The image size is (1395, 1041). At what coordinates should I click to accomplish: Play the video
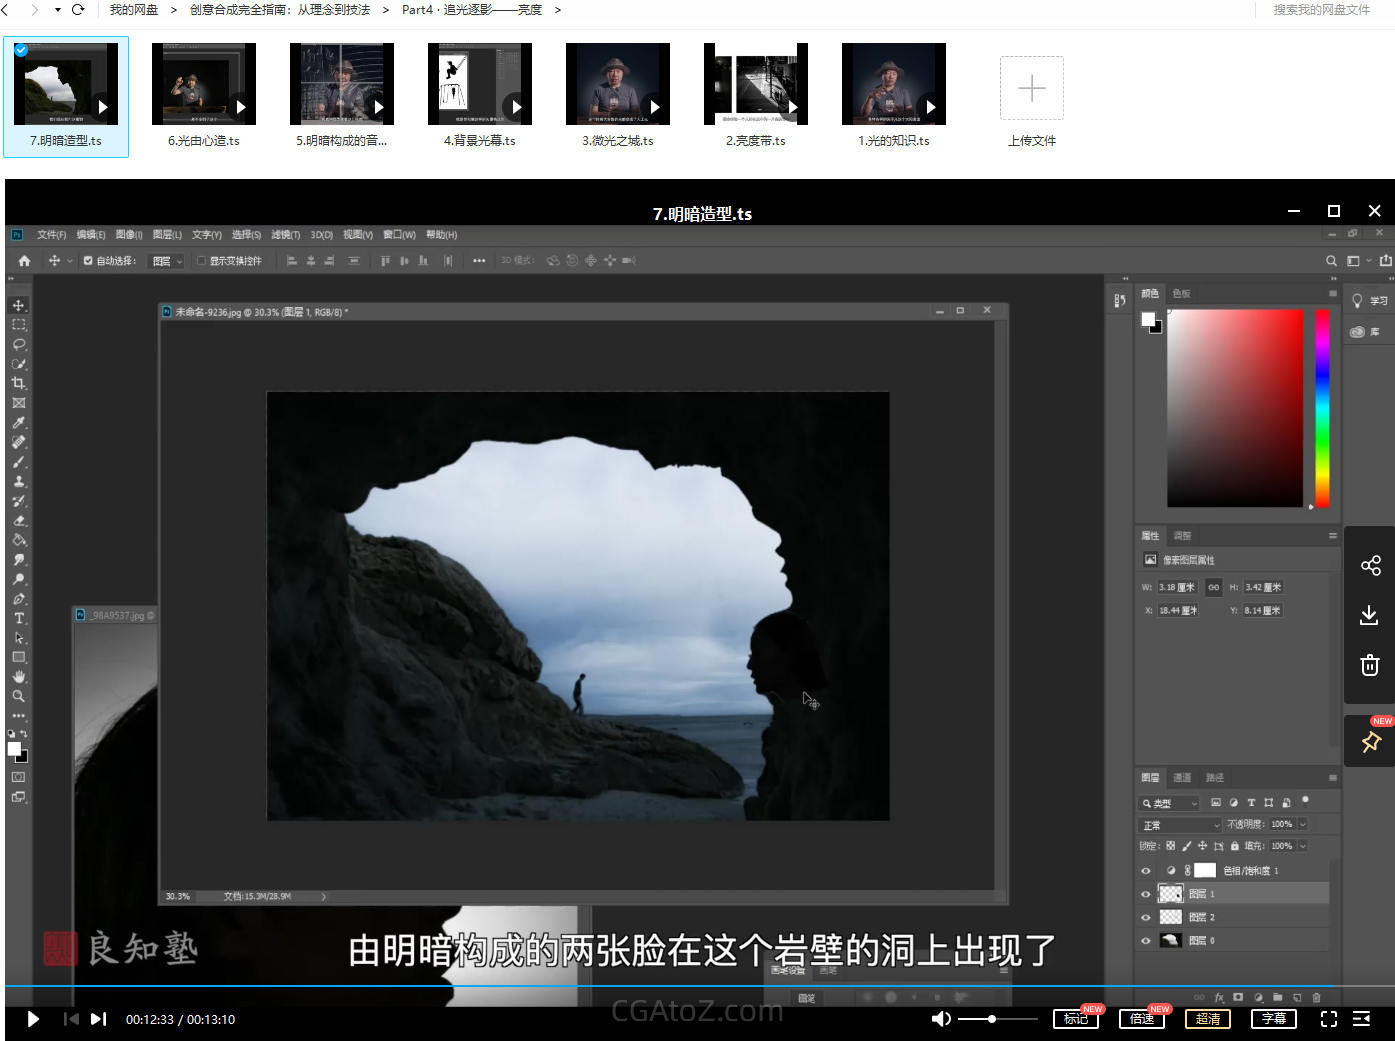(32, 1019)
